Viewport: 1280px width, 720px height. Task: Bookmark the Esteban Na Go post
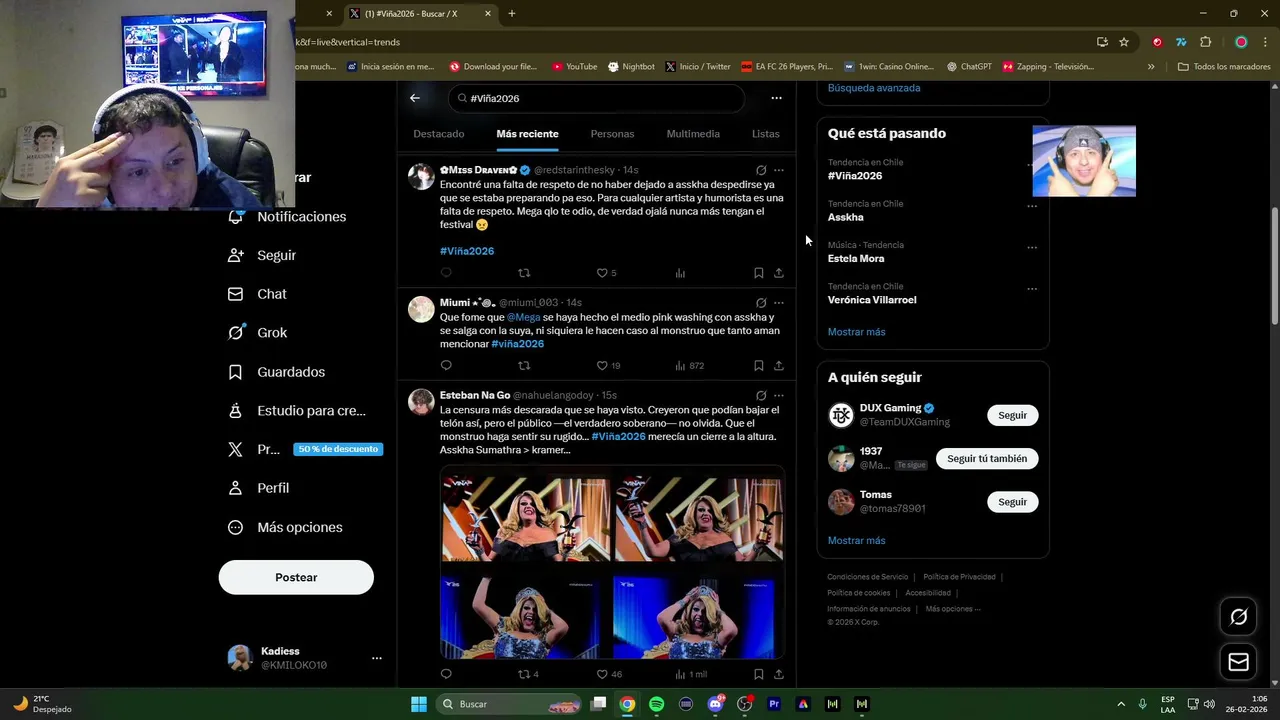click(758, 674)
